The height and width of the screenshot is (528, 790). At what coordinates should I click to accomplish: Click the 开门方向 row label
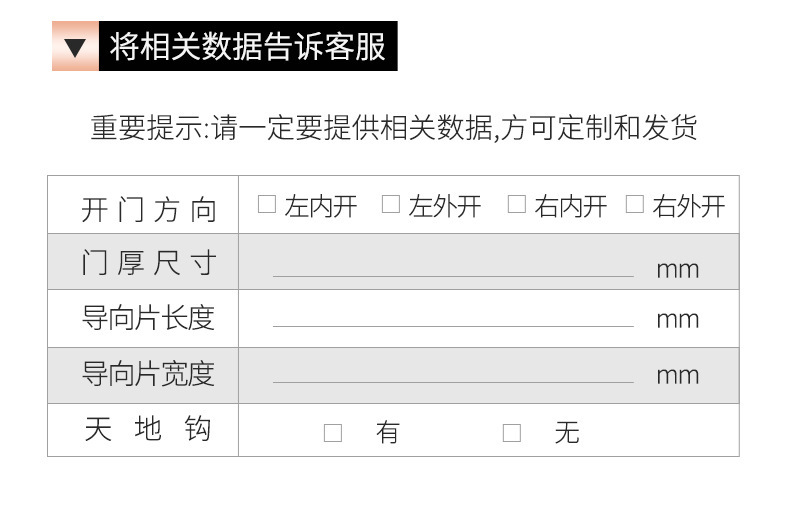(x=148, y=209)
